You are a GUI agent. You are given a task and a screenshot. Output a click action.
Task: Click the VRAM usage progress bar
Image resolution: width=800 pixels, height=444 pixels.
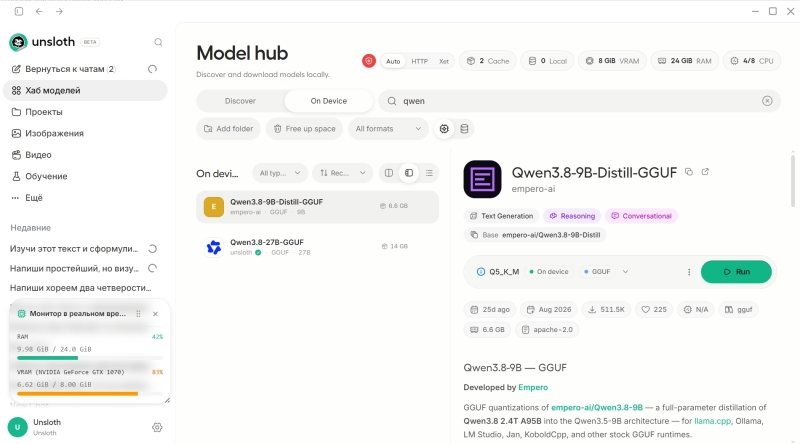point(90,393)
